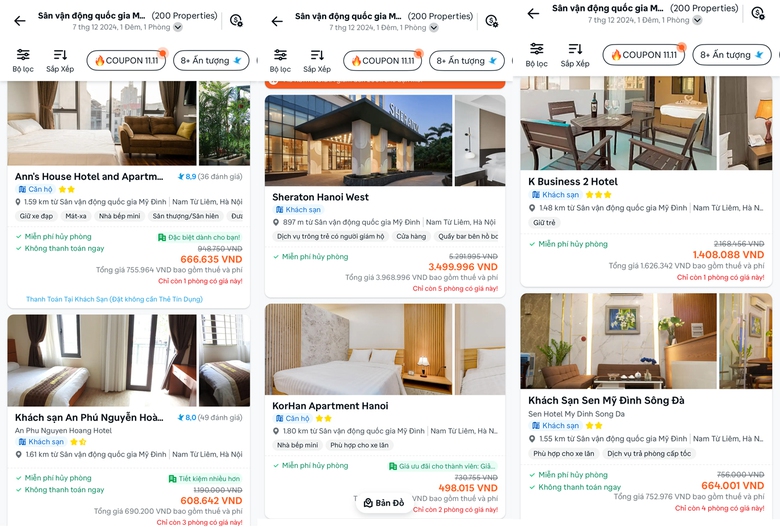The height and width of the screenshot is (527, 780).
Task: Select Nhà bếp mini tag on Ann's House
Action: [119, 216]
